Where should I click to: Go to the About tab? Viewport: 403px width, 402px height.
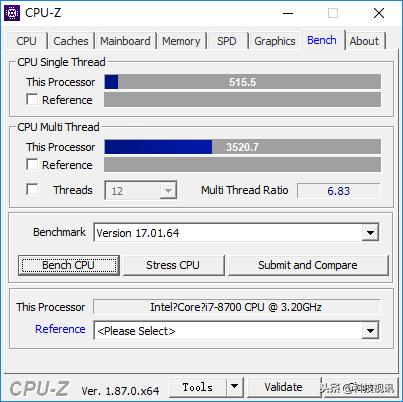tap(364, 41)
